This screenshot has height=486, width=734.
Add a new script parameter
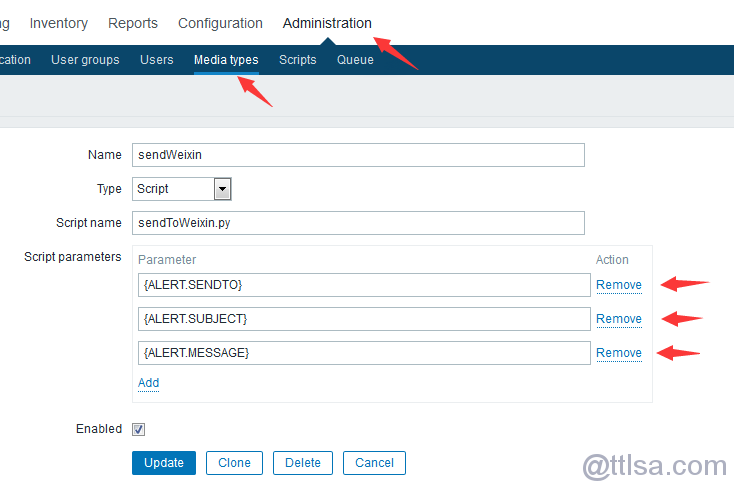pos(148,383)
